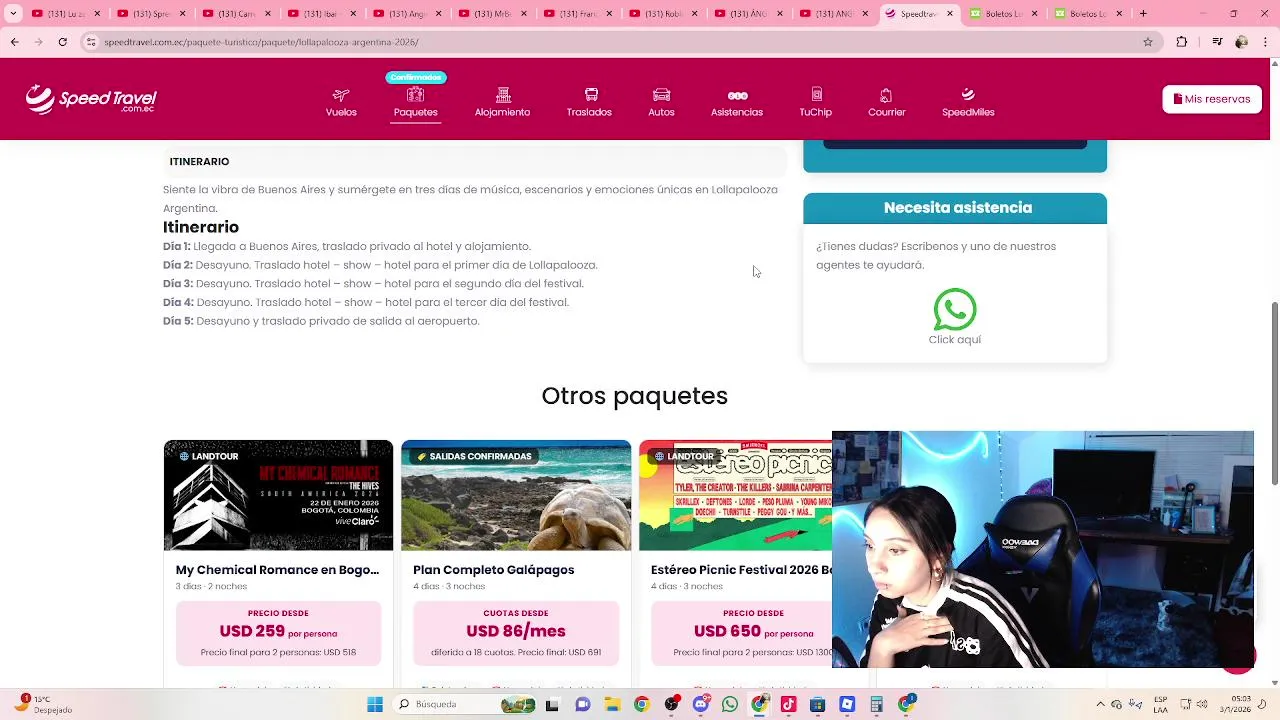Open the Courrier section
Viewport: 1280px width, 720px height.
(886, 102)
